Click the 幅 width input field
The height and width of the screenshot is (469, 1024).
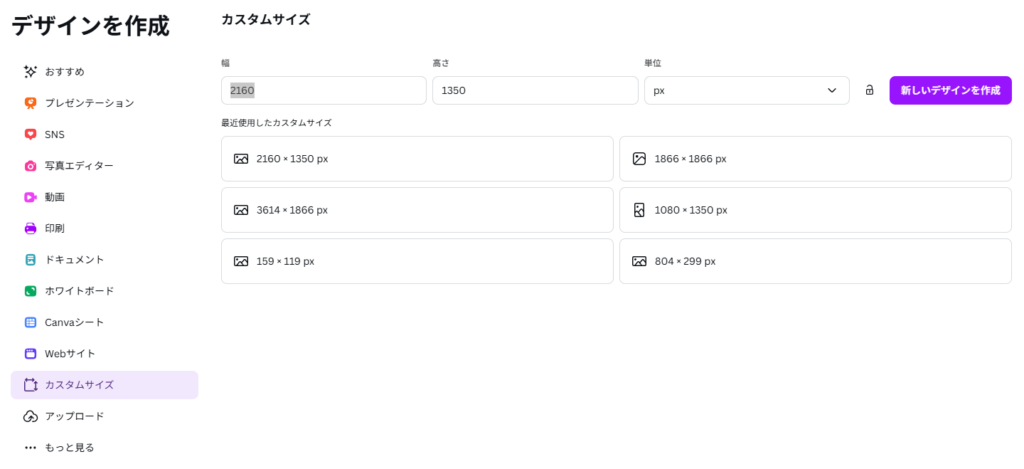[323, 91]
